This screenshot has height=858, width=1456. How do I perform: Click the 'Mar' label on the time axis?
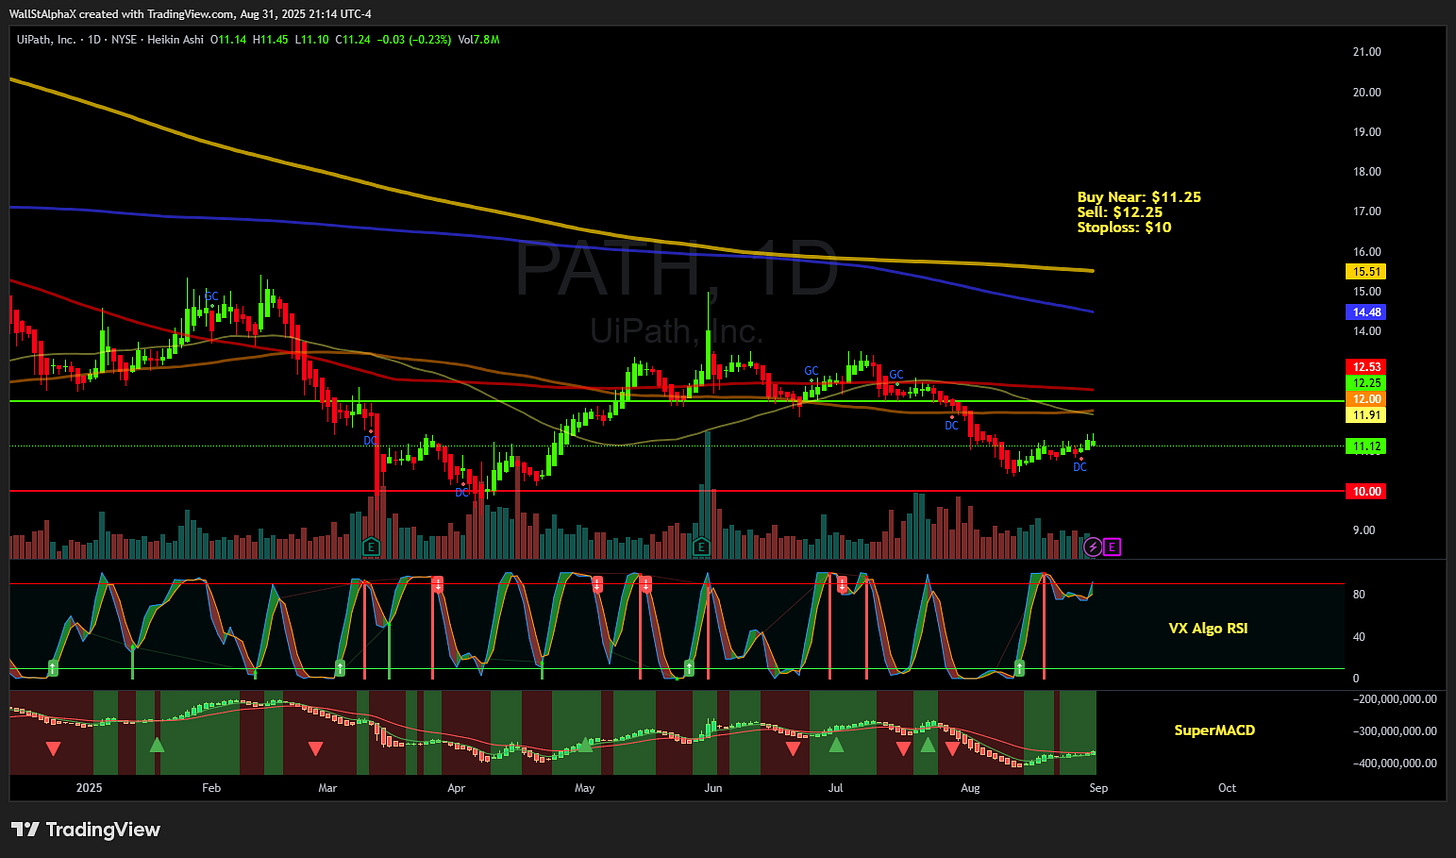329,788
